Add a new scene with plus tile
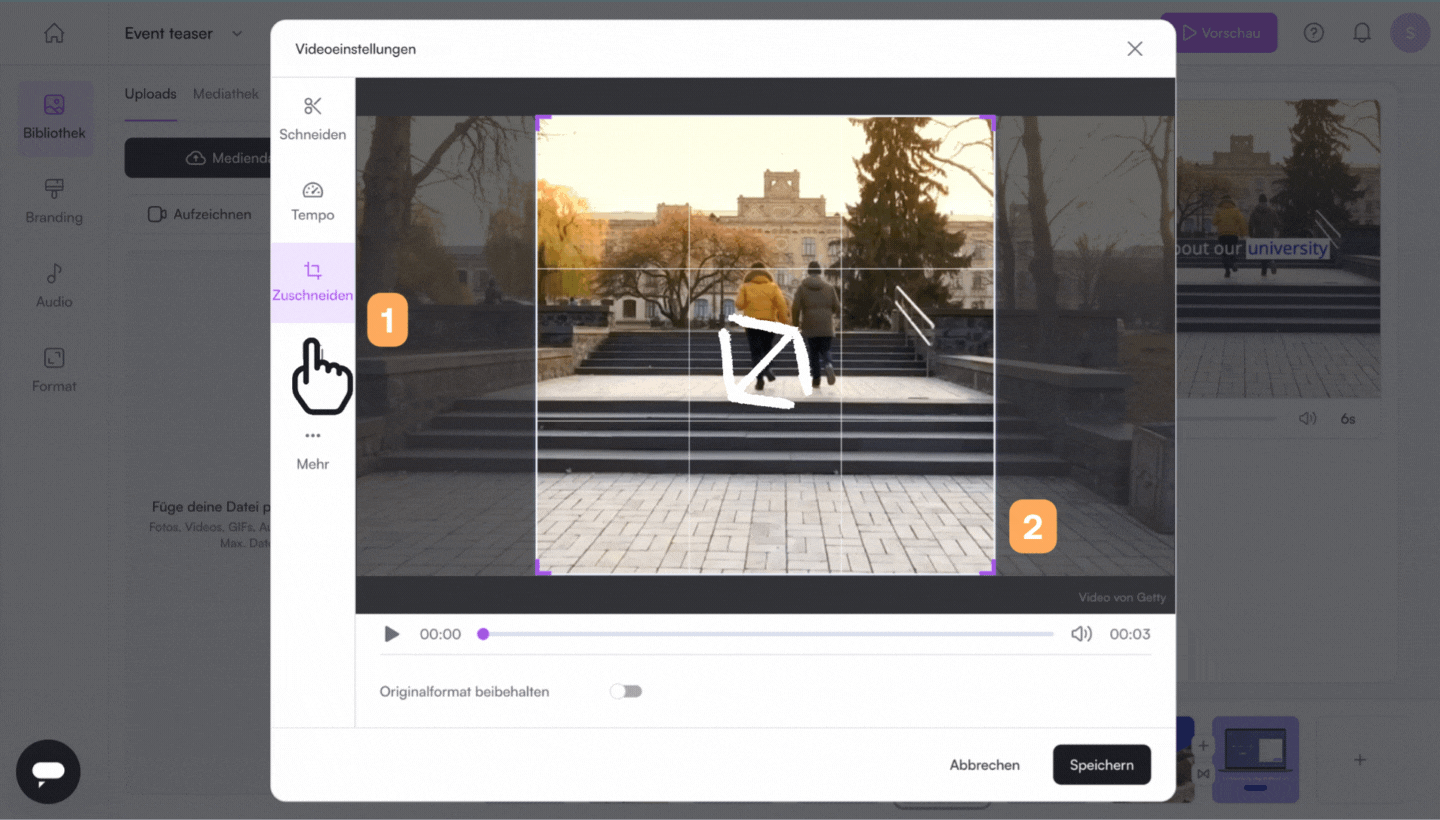Screen dimensions: 1440x820 tap(1360, 760)
